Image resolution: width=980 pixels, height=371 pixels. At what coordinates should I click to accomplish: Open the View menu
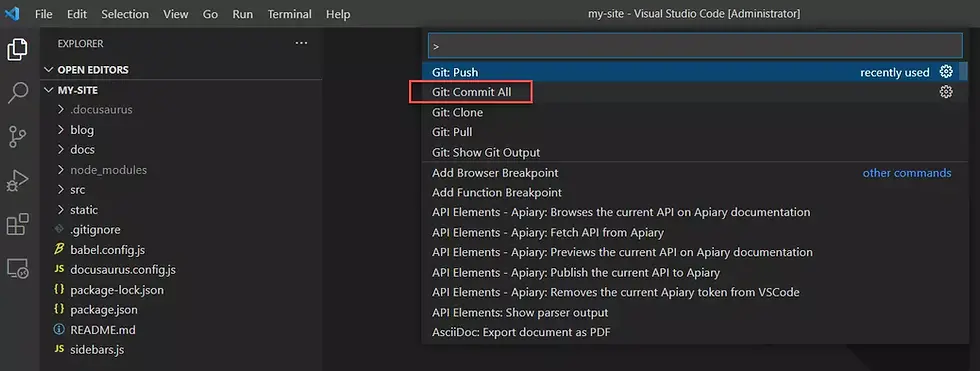point(176,14)
